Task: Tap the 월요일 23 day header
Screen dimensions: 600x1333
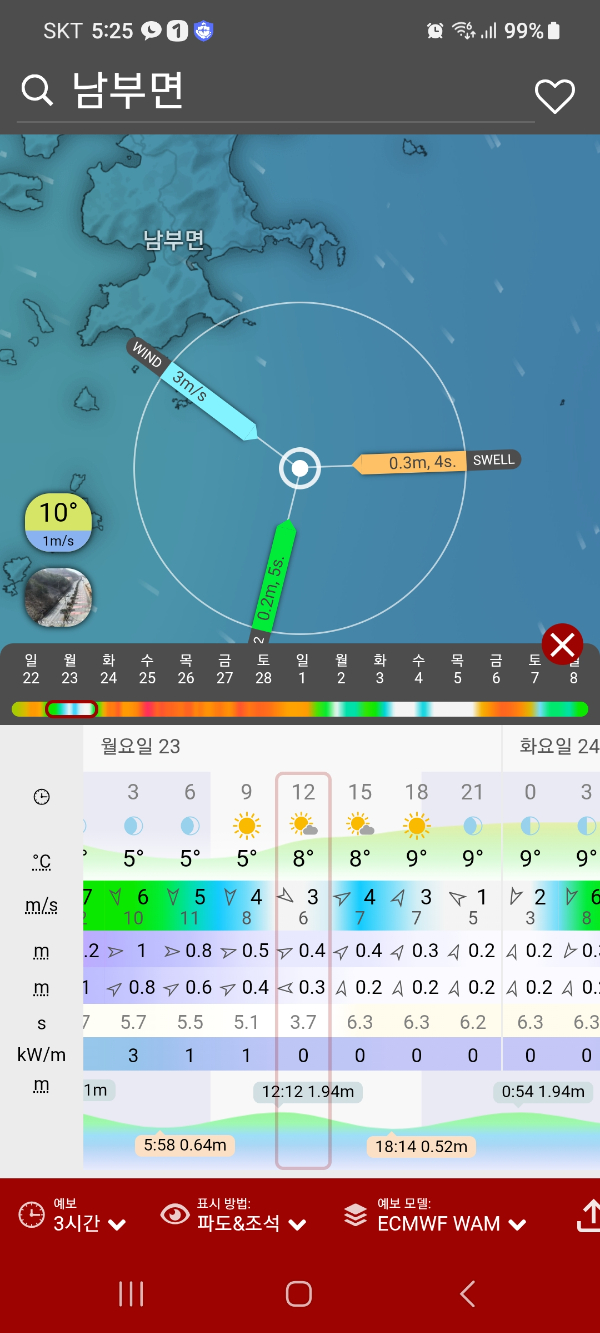Action: pos(141,746)
